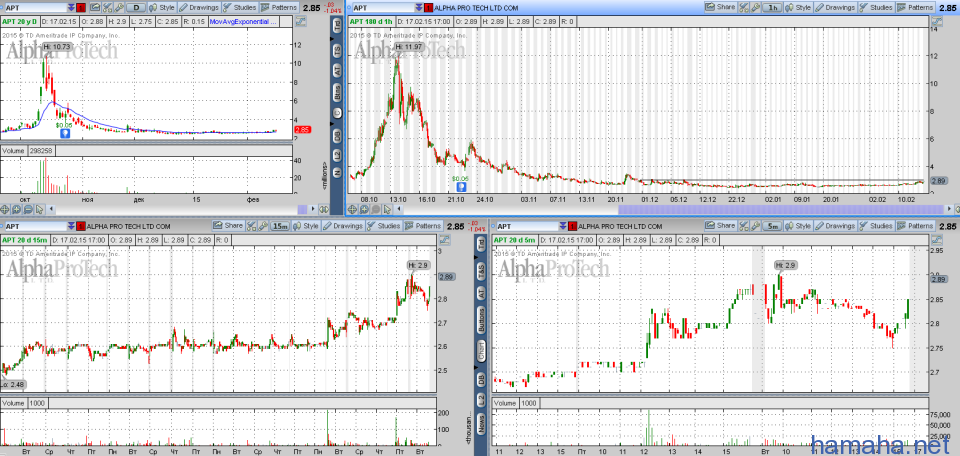The height and width of the screenshot is (456, 960).
Task: Open DB sidebar tab beside top-right chart
Action: point(337,135)
